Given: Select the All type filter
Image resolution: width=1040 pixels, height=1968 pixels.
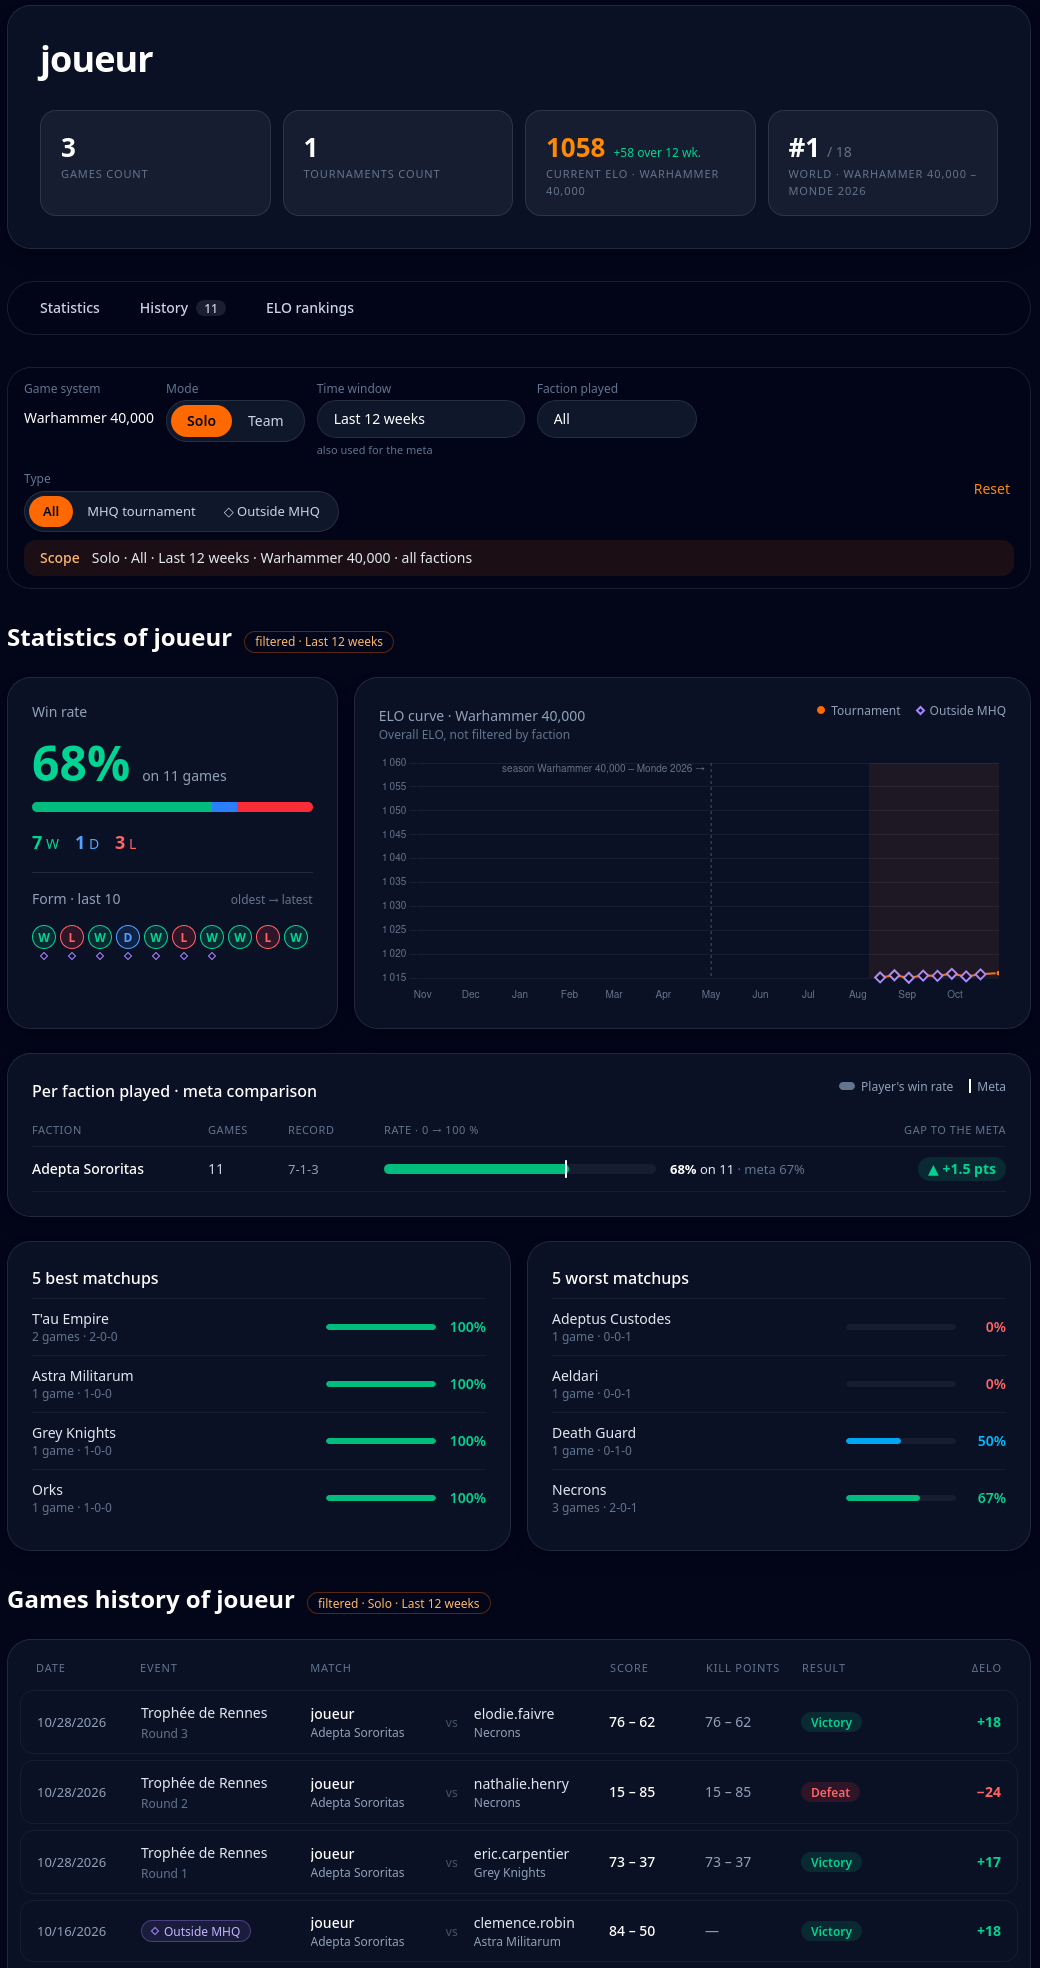Looking at the screenshot, I should [x=51, y=511].
